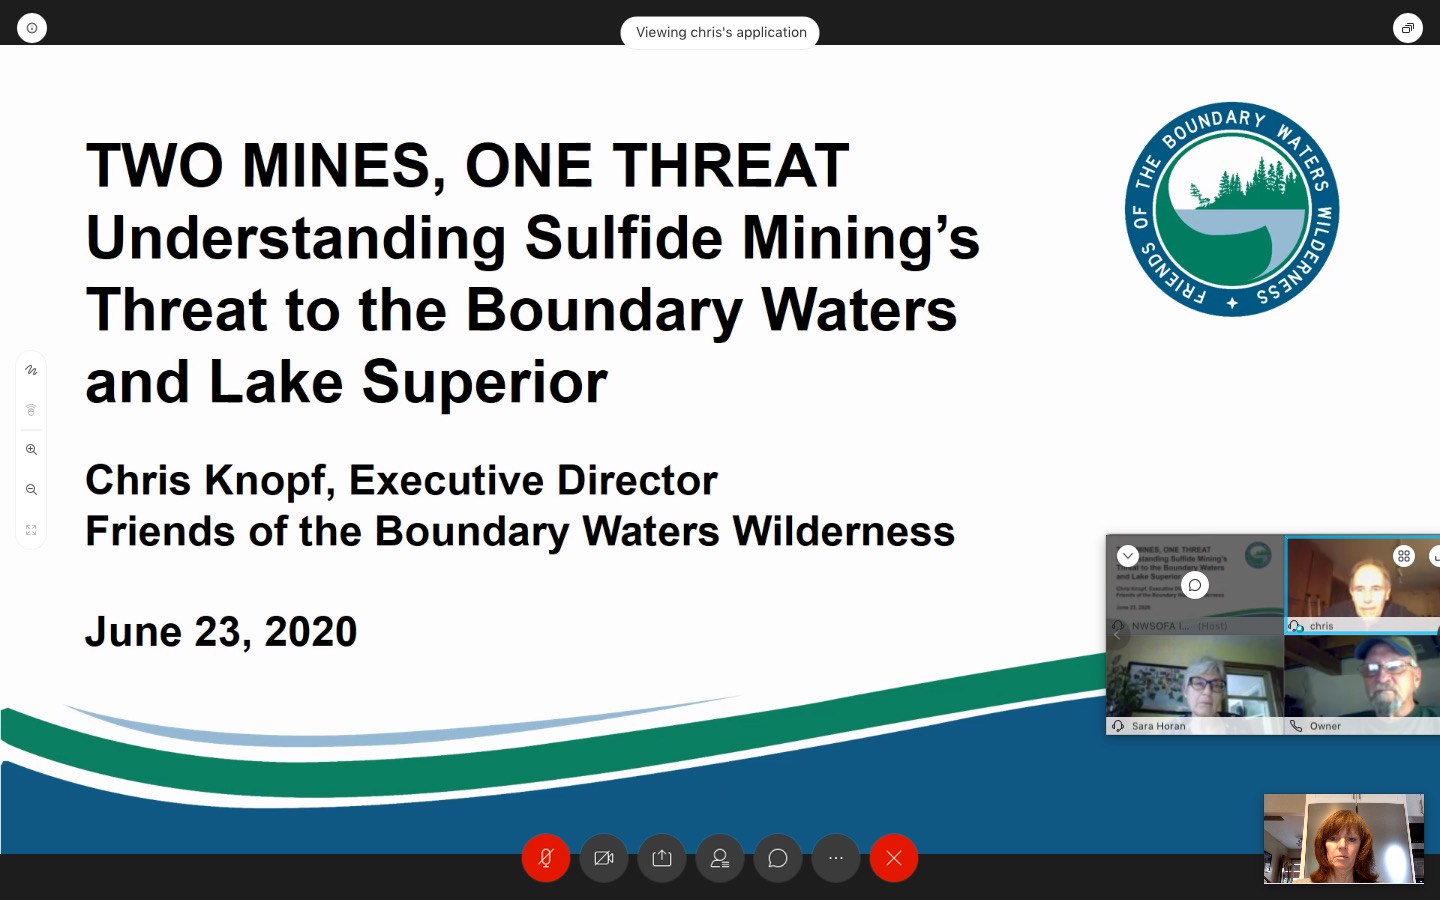Open the more options ellipsis button
This screenshot has height=900, width=1440.
point(836,858)
